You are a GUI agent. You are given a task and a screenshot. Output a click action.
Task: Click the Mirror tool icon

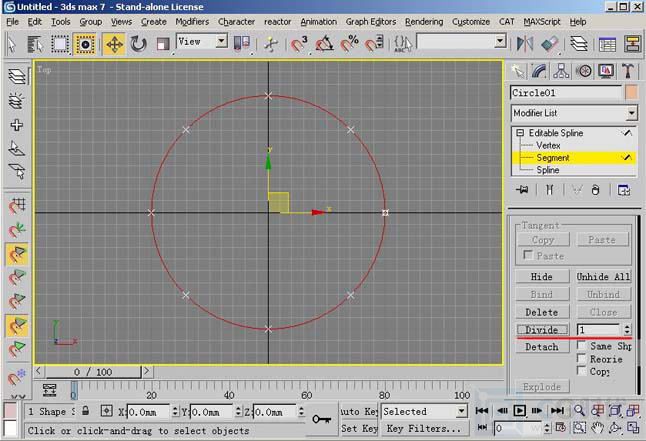[525, 44]
